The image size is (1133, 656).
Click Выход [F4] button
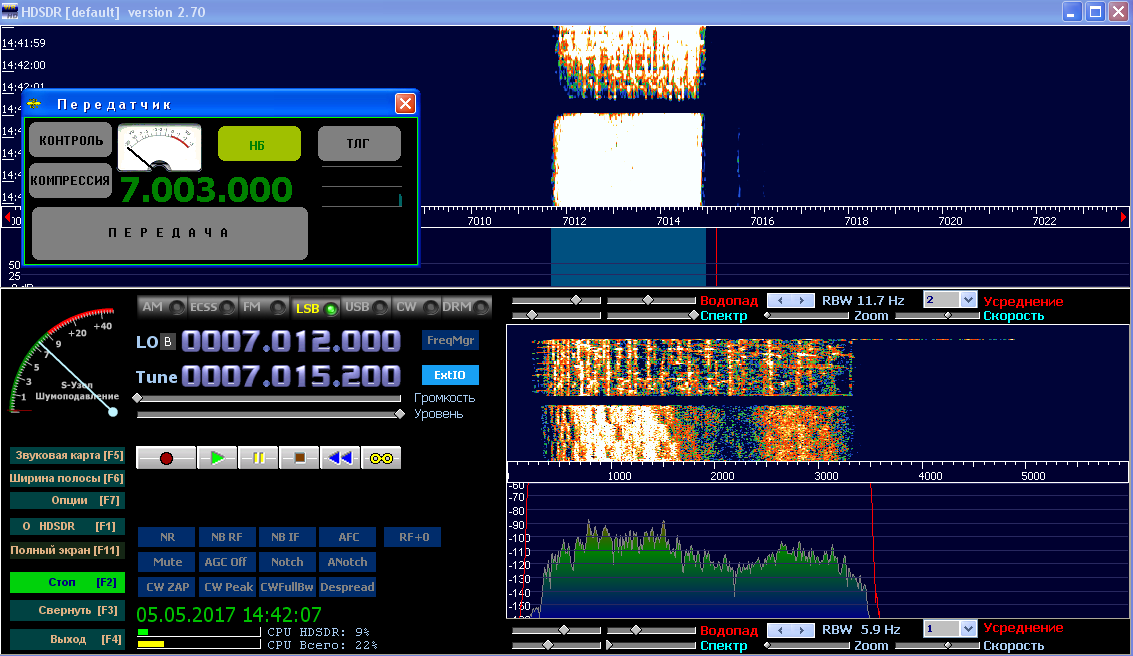click(67, 639)
